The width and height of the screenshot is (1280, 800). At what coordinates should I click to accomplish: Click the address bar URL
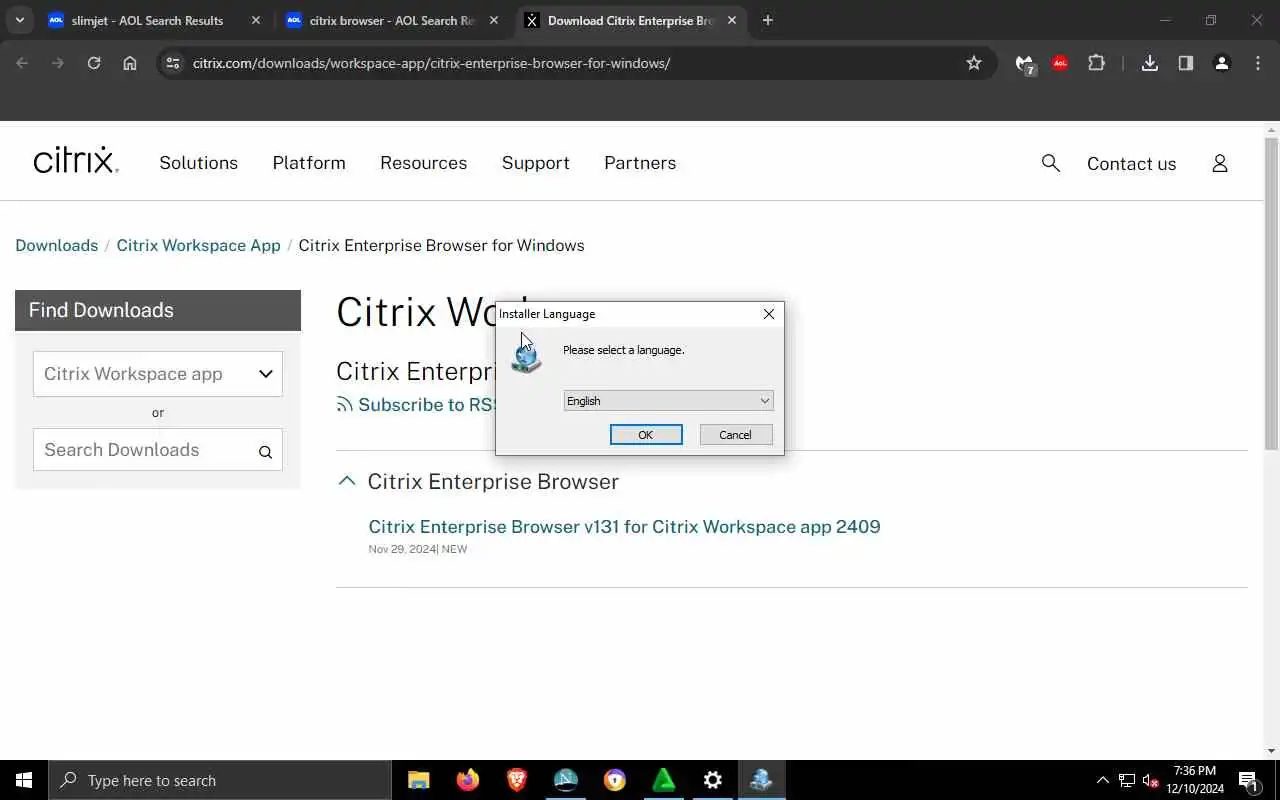coord(431,63)
